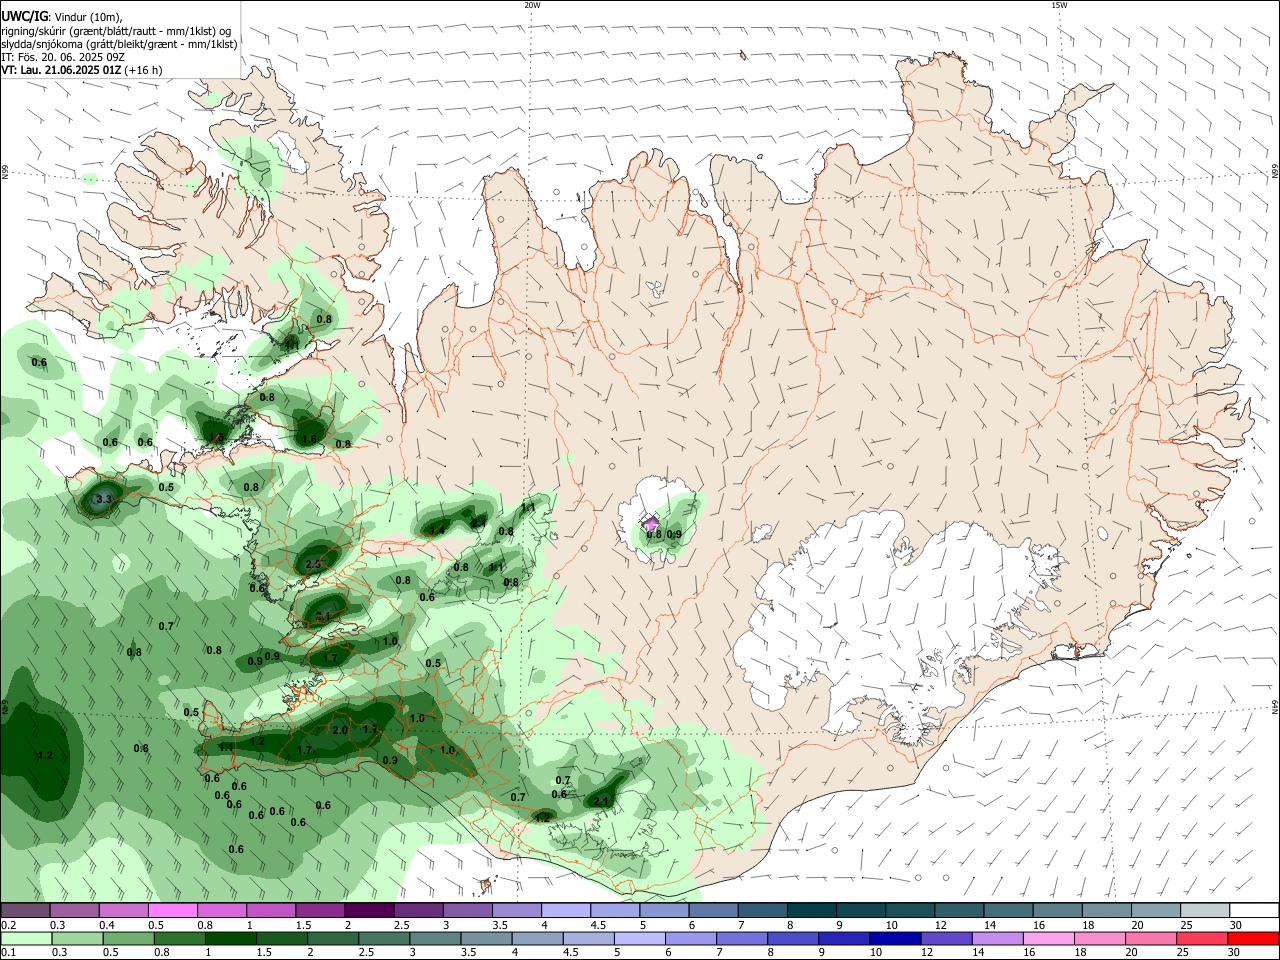
Task: Select the valid time line 'VT: Lau. 21.06.2025 01Z (+16 h)'
Action: pyautogui.click(x=81, y=70)
